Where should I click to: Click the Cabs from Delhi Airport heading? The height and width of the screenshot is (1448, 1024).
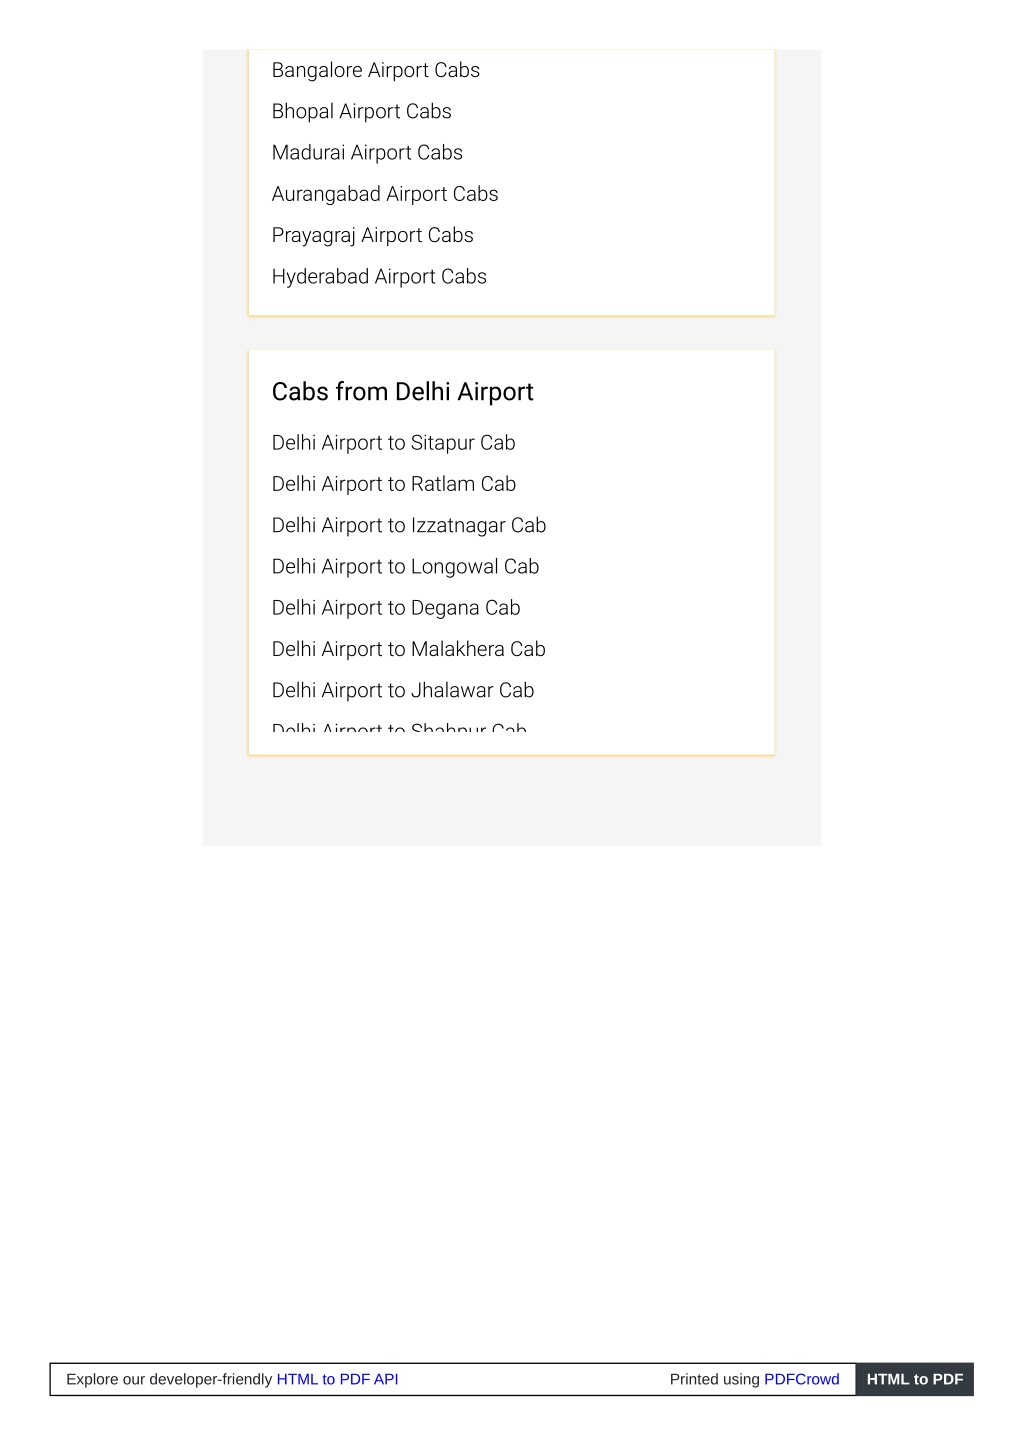tap(403, 392)
